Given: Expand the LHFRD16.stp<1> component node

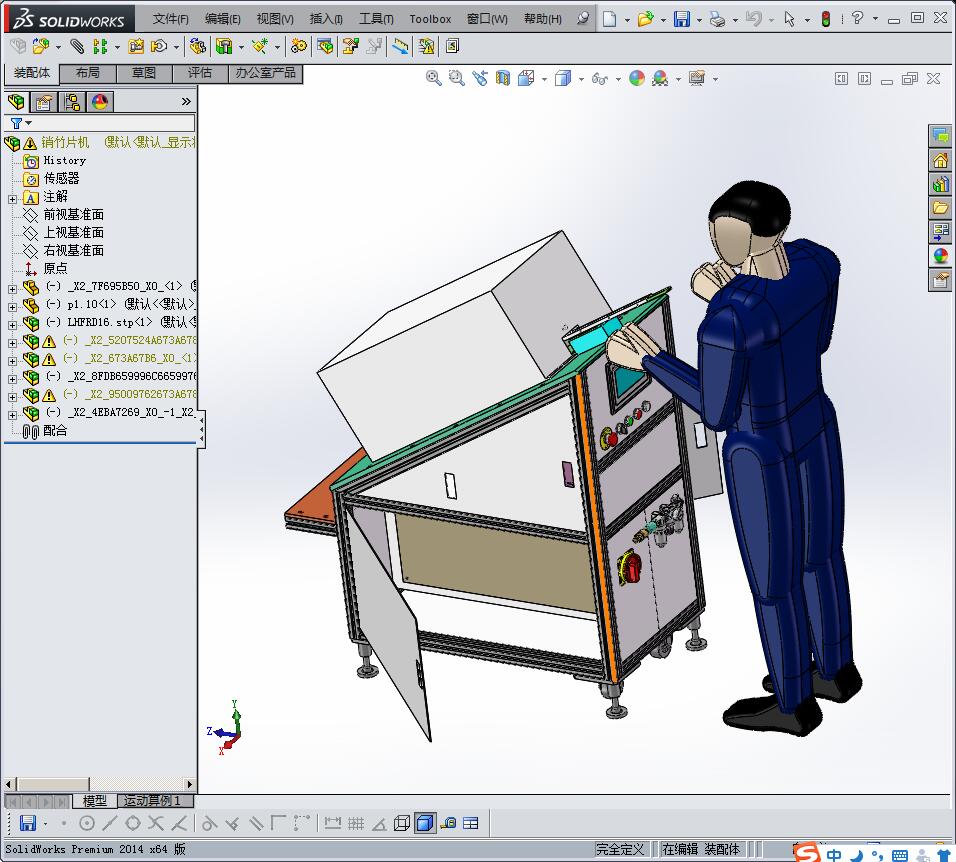Looking at the screenshot, I should (12, 325).
